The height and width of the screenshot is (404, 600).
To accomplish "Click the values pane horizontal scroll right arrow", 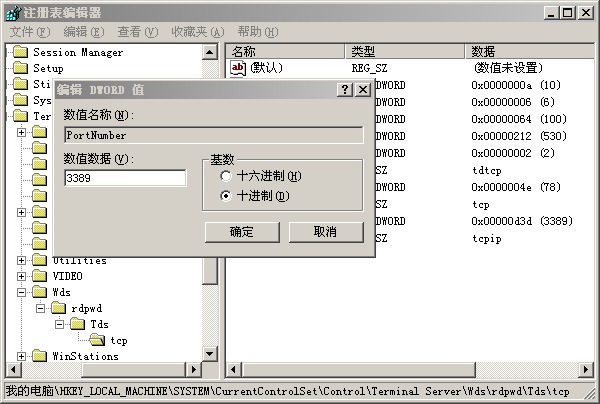I will tap(586, 370).
